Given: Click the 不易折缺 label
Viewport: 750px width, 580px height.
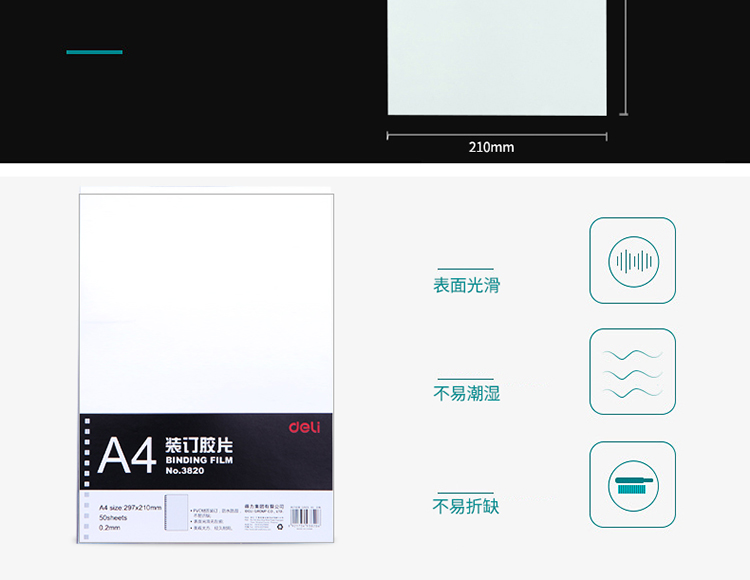Looking at the screenshot, I should click(466, 507).
